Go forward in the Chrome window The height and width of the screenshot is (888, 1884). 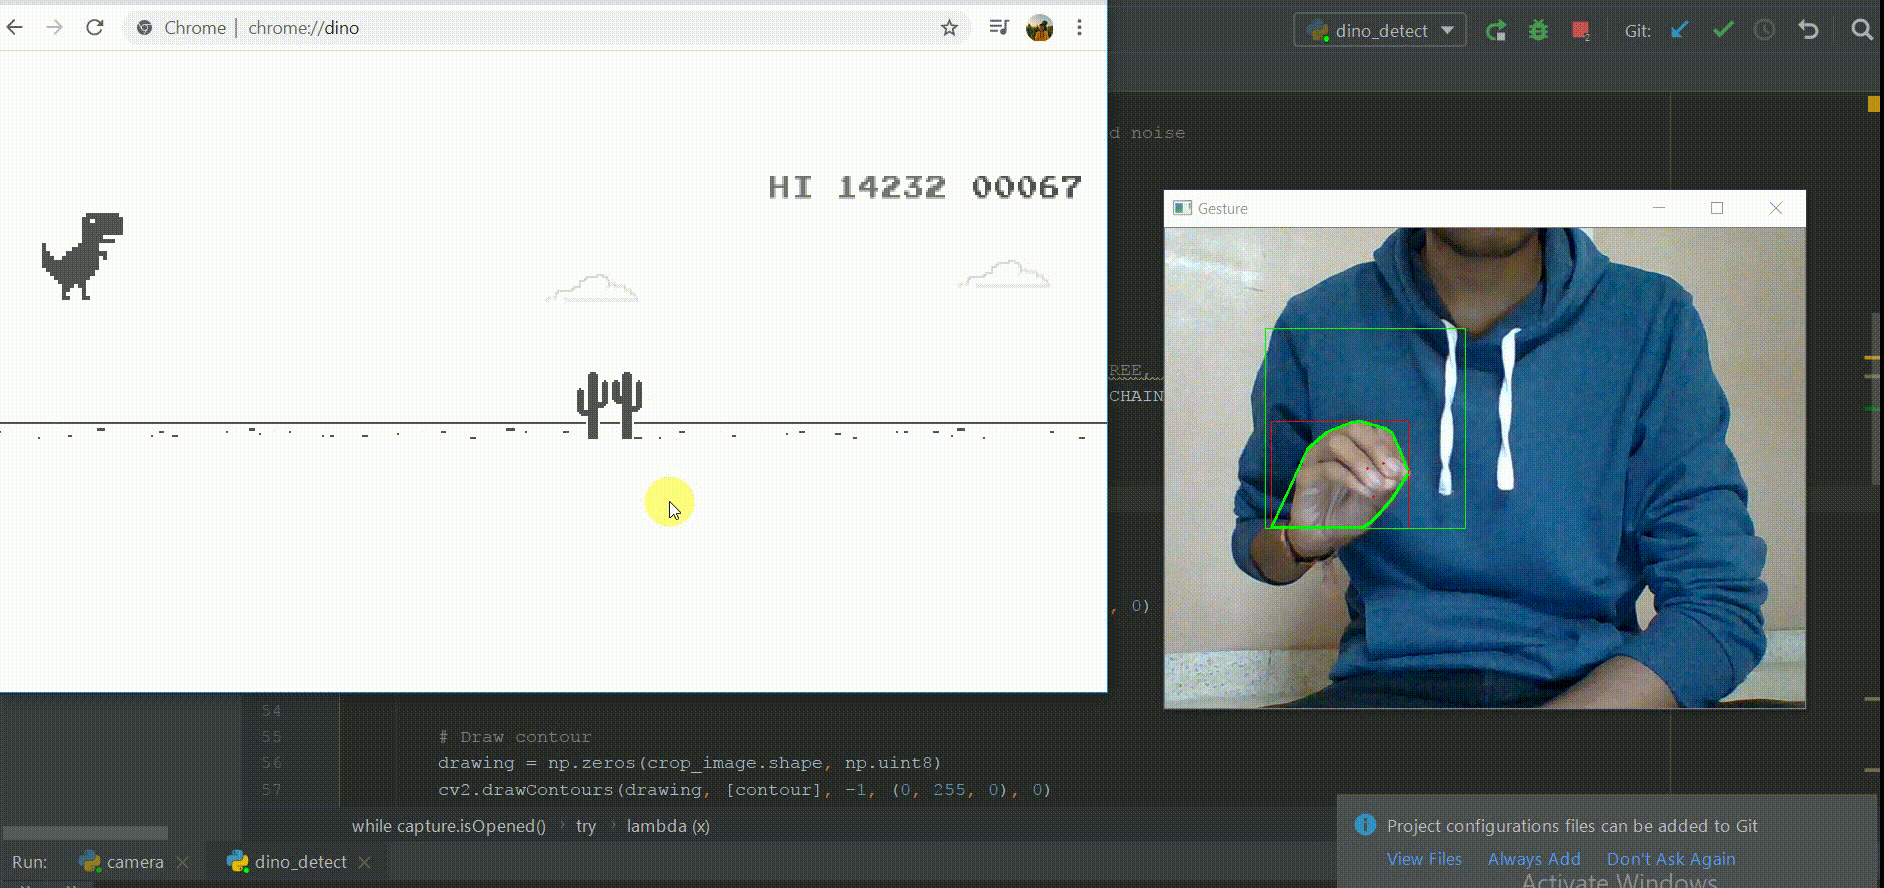pyautogui.click(x=54, y=28)
